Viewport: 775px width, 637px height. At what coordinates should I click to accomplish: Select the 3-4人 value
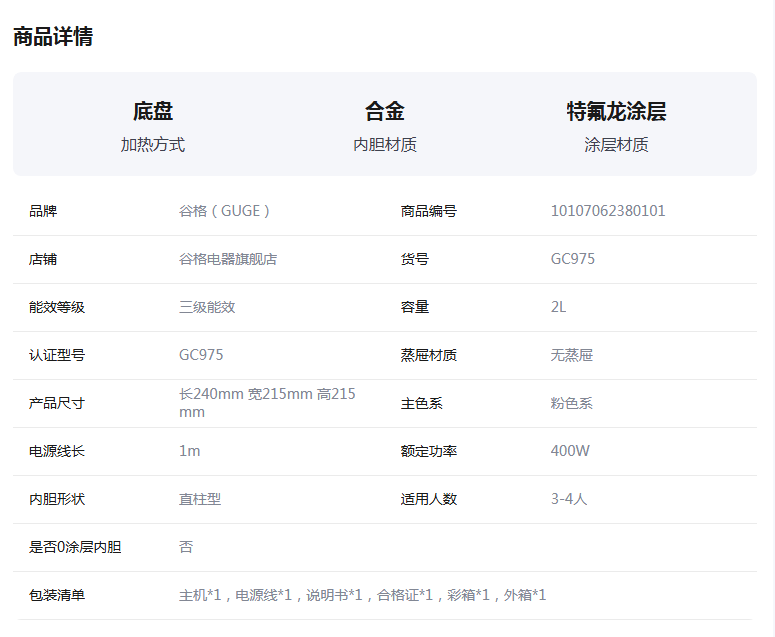569,499
